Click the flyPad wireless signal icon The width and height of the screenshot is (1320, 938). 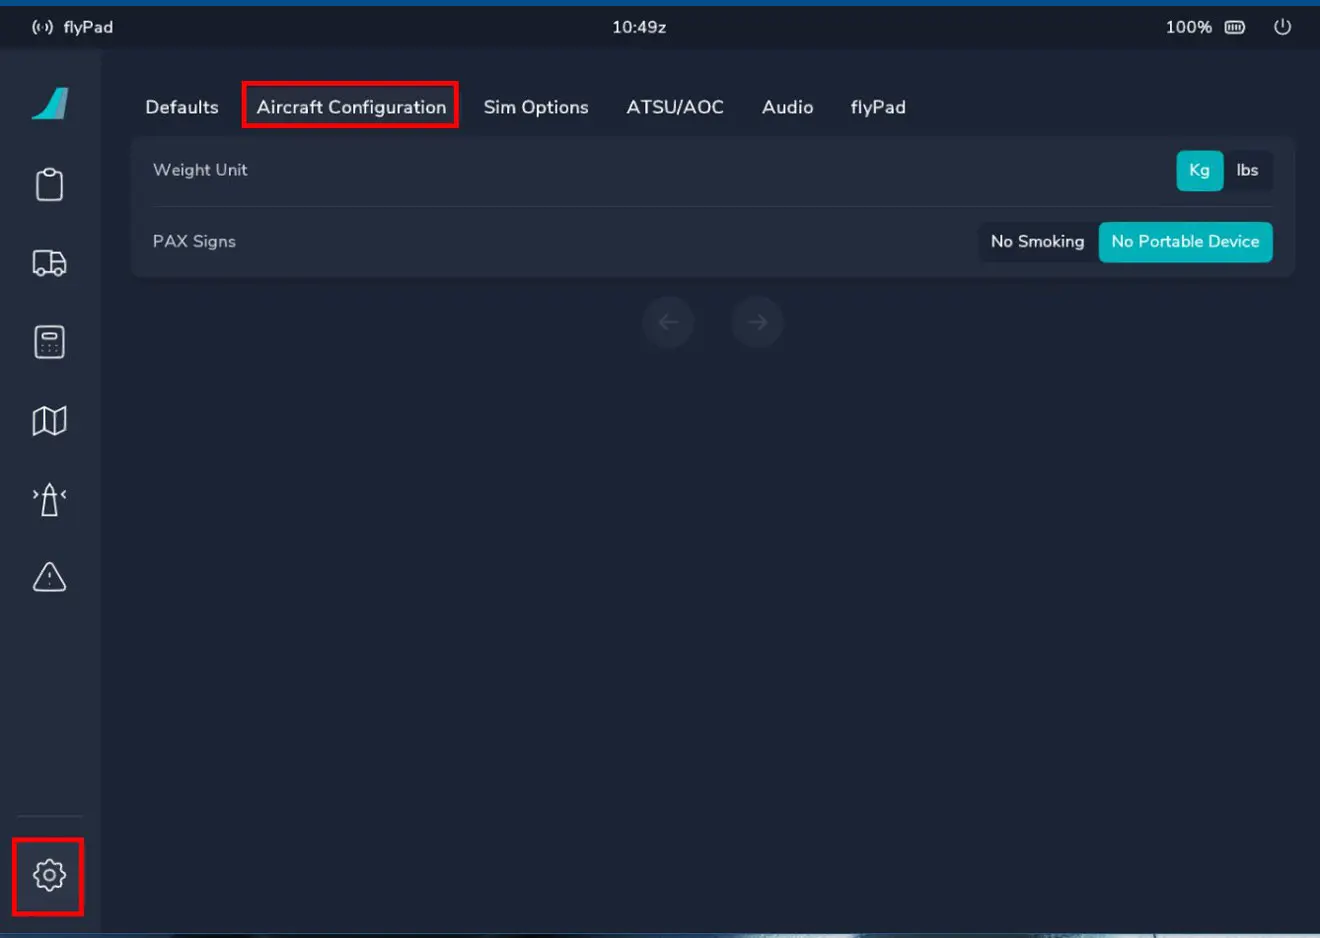pos(42,27)
